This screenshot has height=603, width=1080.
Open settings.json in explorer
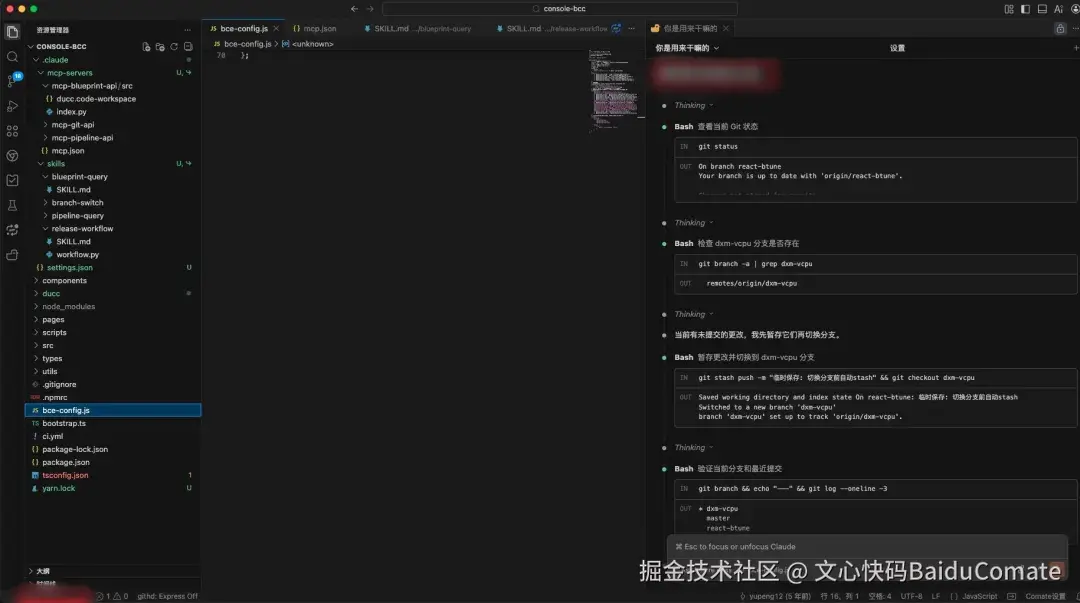coord(70,268)
